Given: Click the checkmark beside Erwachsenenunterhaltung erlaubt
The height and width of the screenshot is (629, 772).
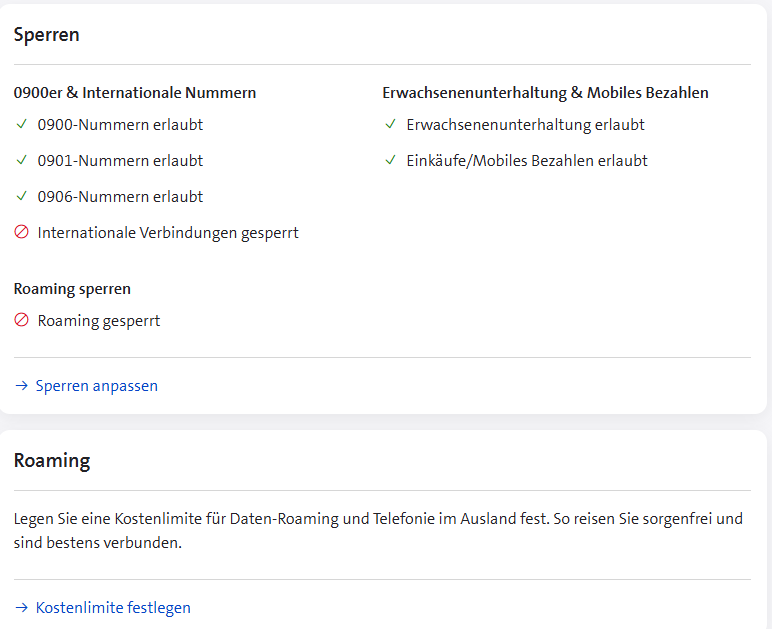Looking at the screenshot, I should coord(391,125).
